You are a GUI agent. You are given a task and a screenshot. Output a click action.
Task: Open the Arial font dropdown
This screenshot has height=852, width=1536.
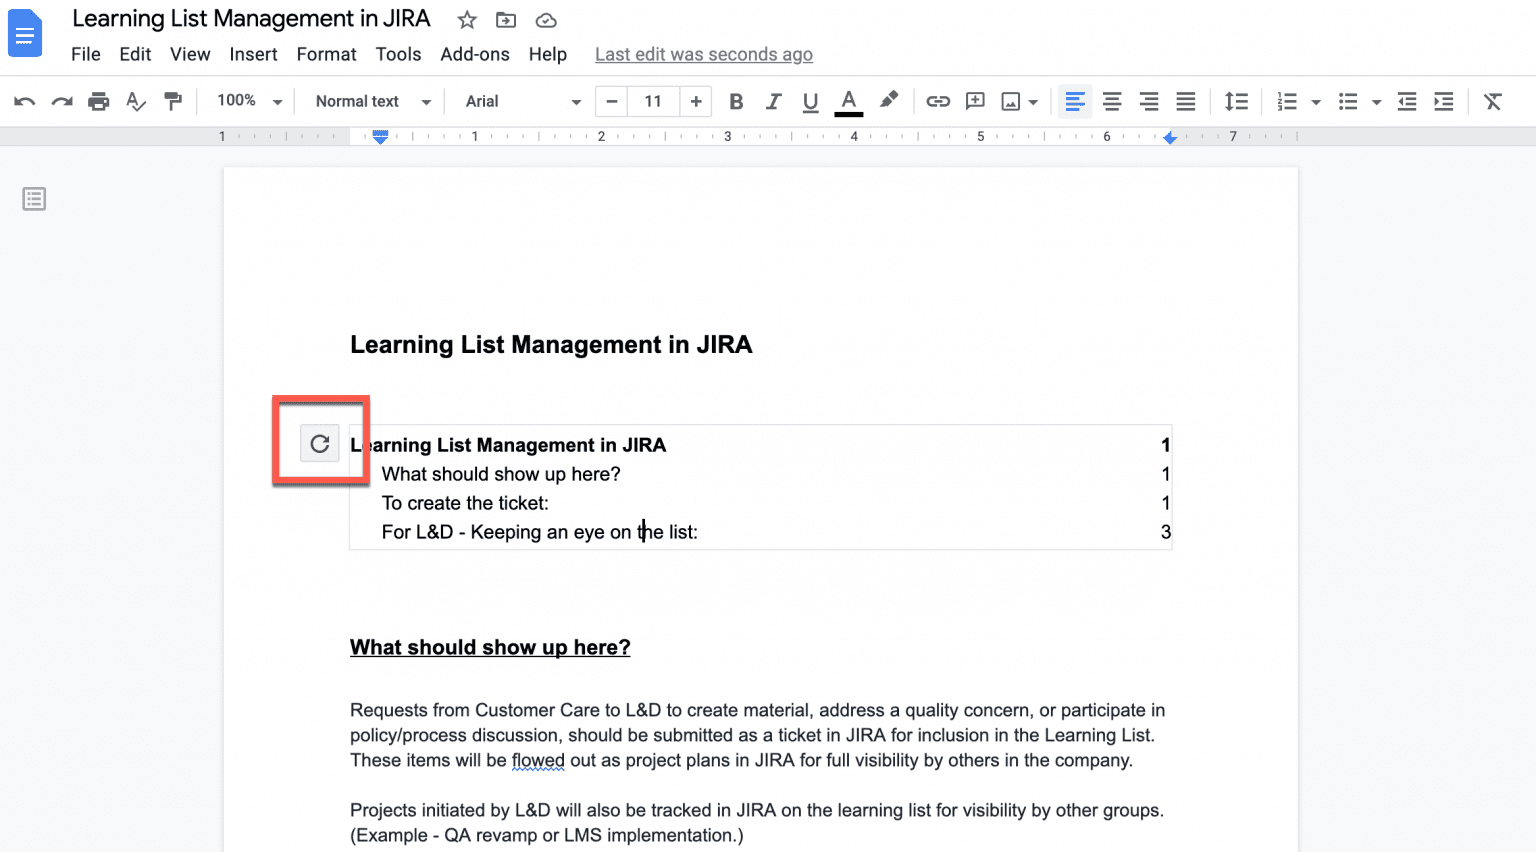click(519, 101)
